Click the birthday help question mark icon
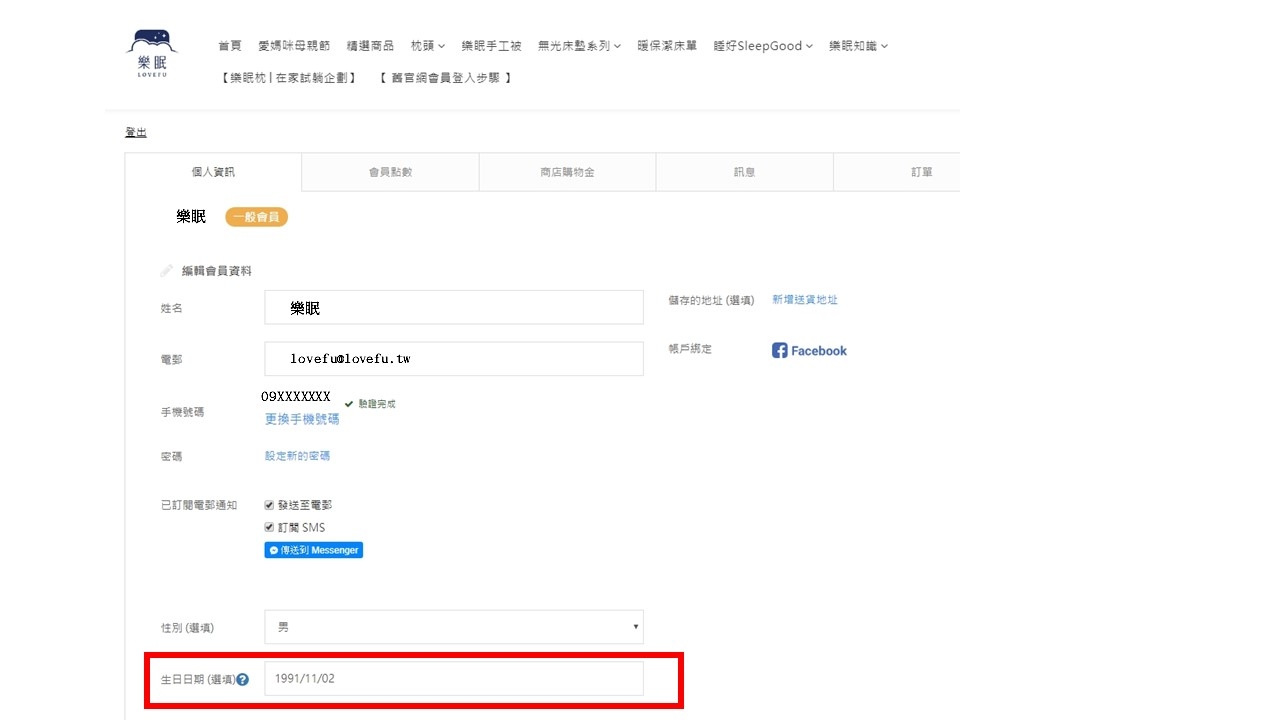Image resolution: width=1280 pixels, height=720 pixels. (x=242, y=680)
